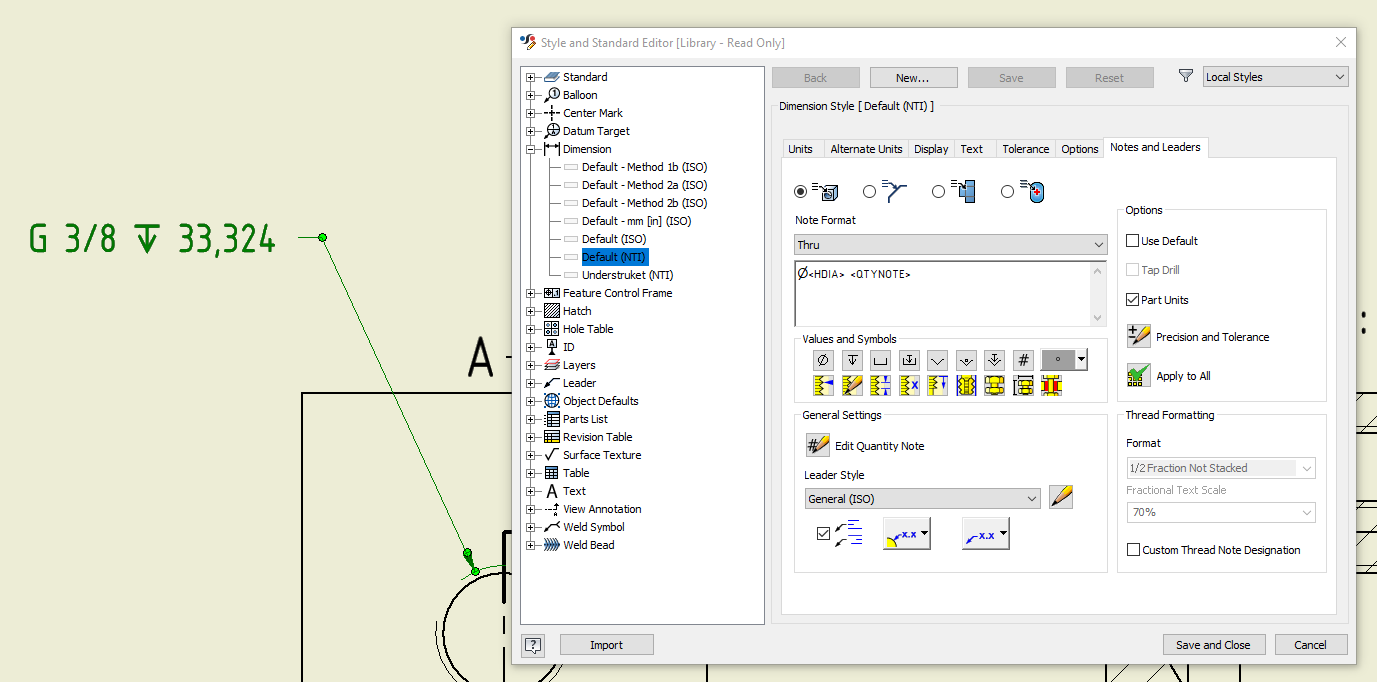Click the Save and Close button
The image size is (1377, 682).
click(1213, 644)
